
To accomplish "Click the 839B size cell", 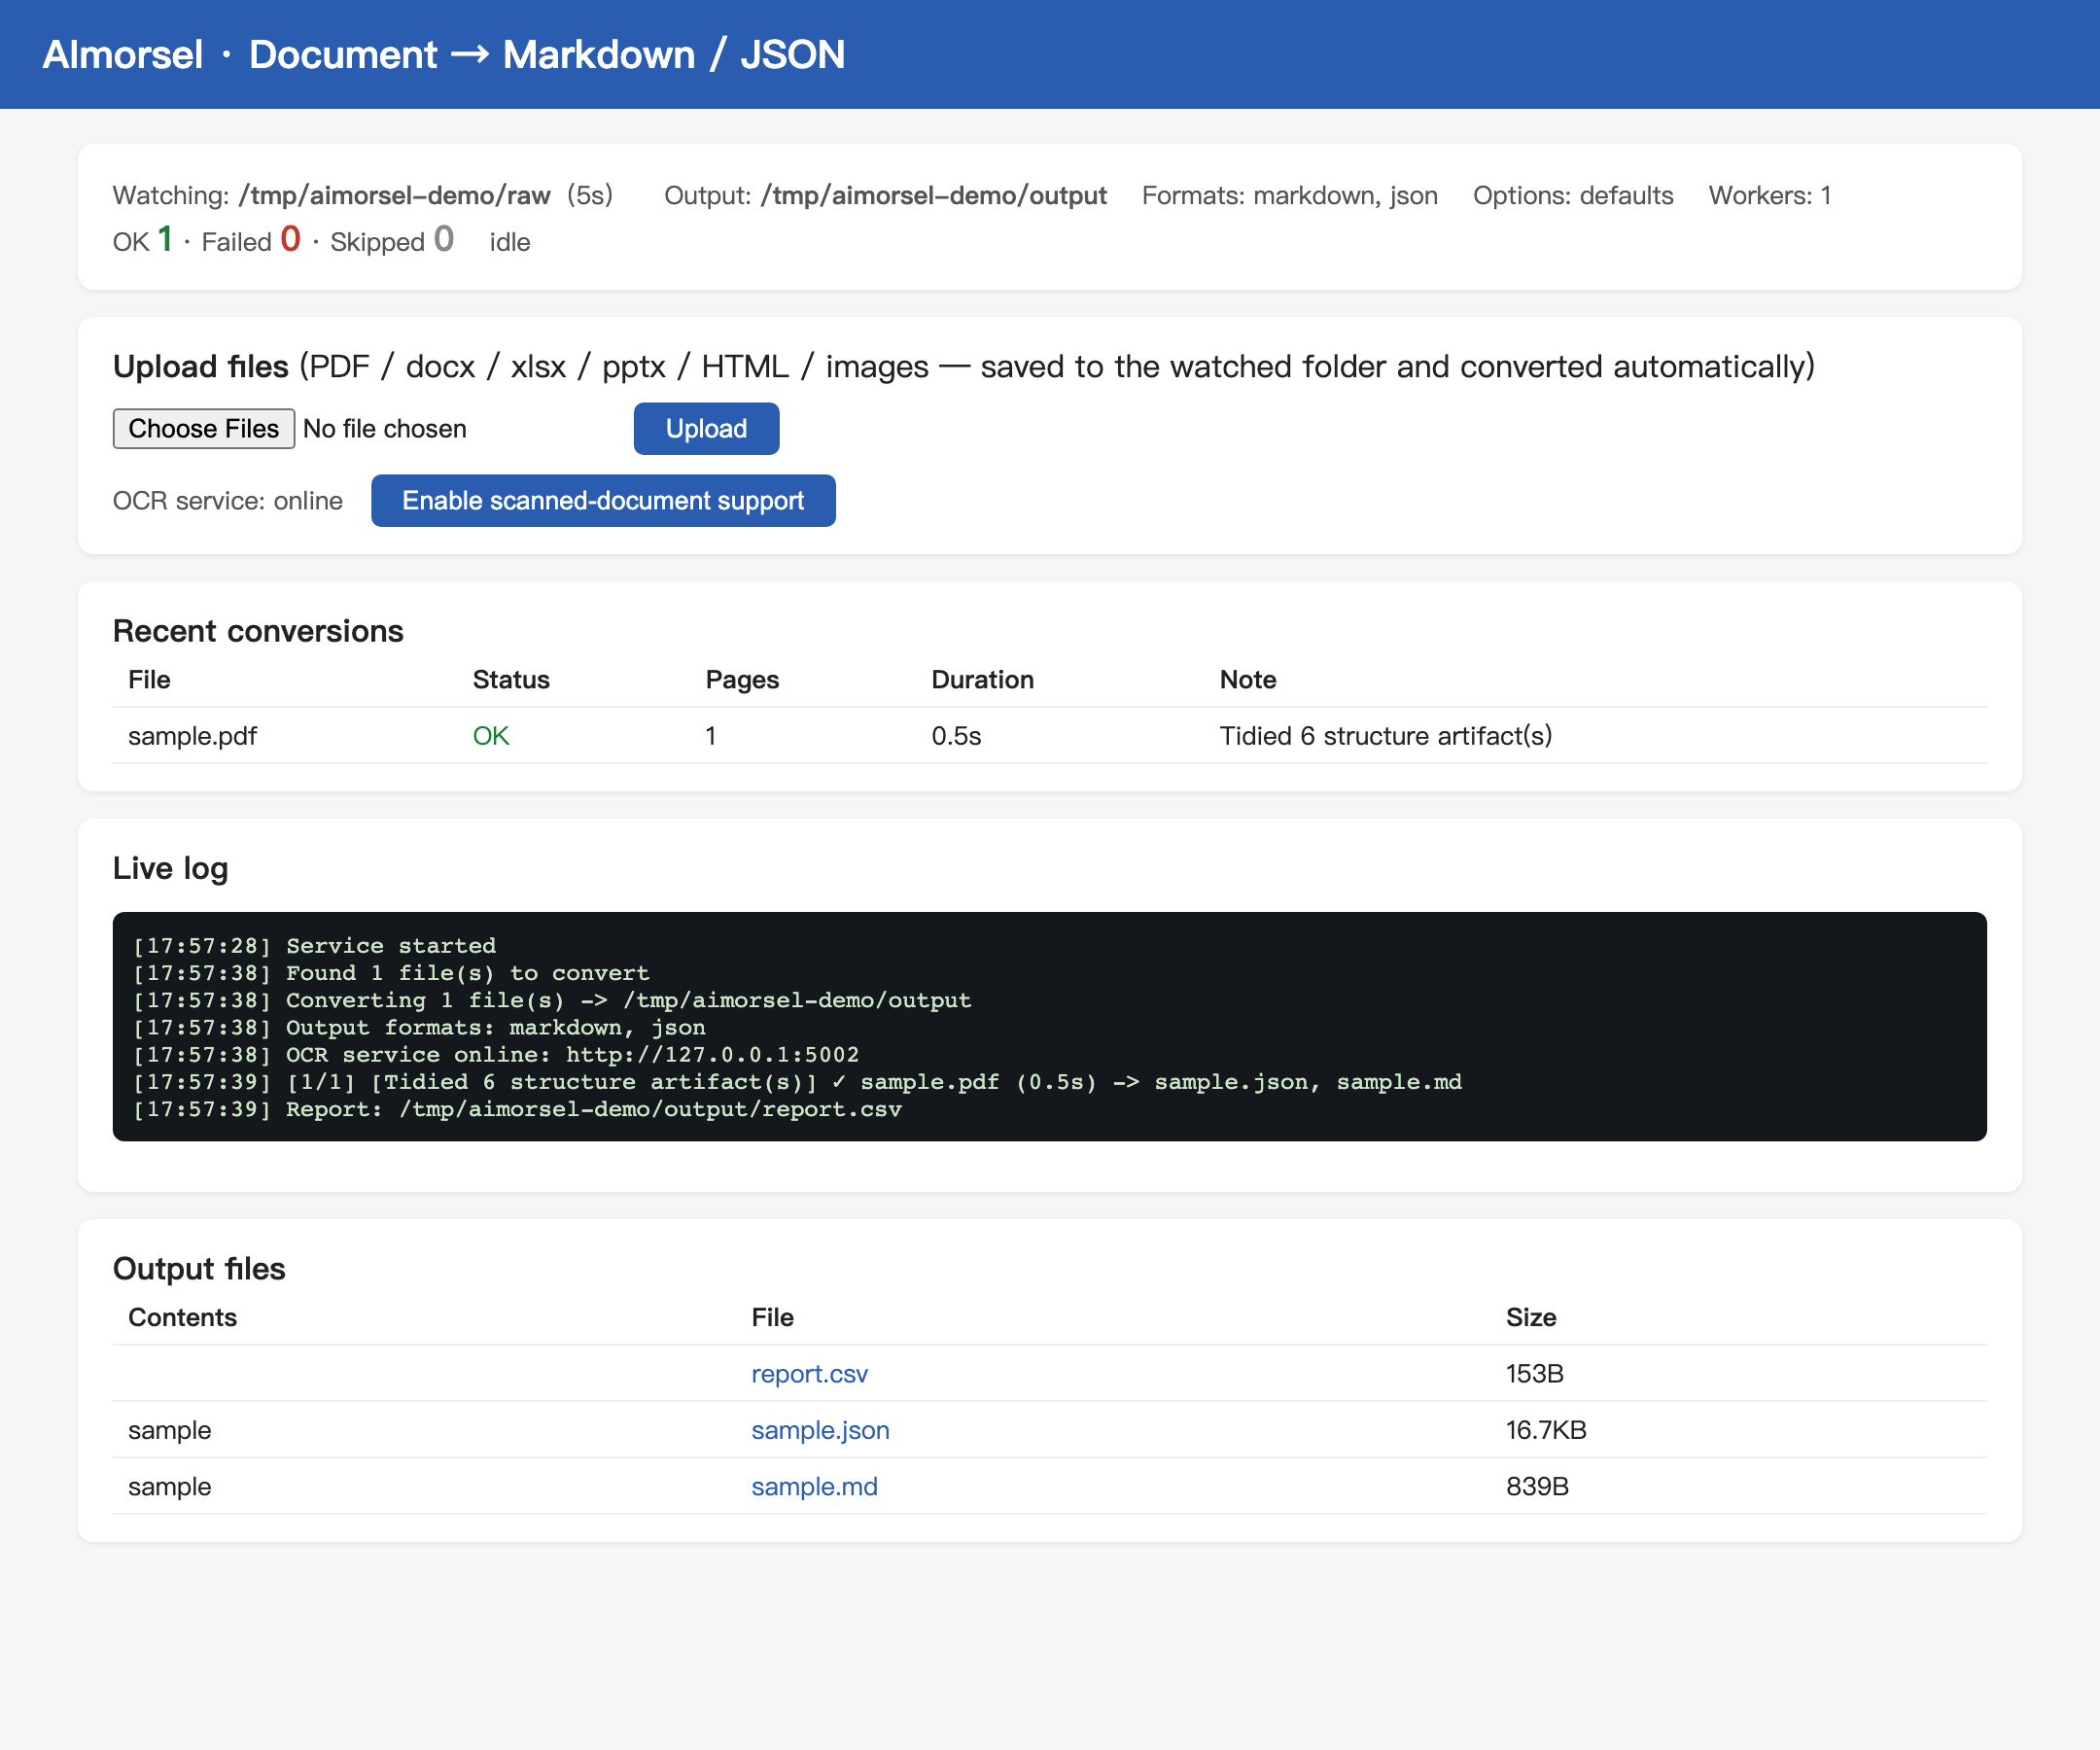I will coord(1537,1487).
